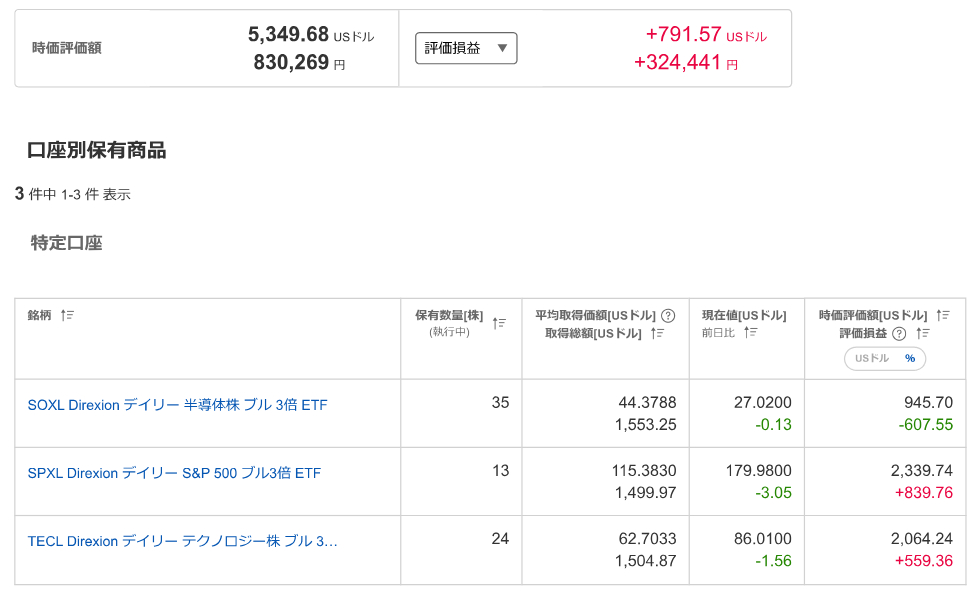Screen dimensions: 978x601
Task: Sort by 前日比 column icon
Action: pyautogui.click(x=750, y=332)
